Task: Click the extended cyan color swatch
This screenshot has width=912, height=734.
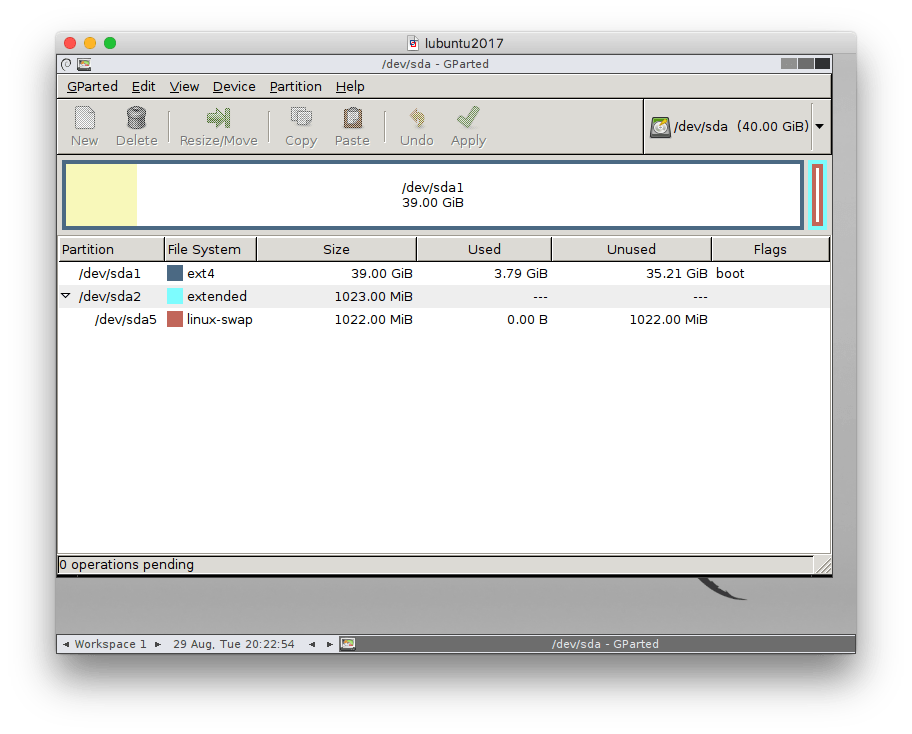Action: [174, 296]
